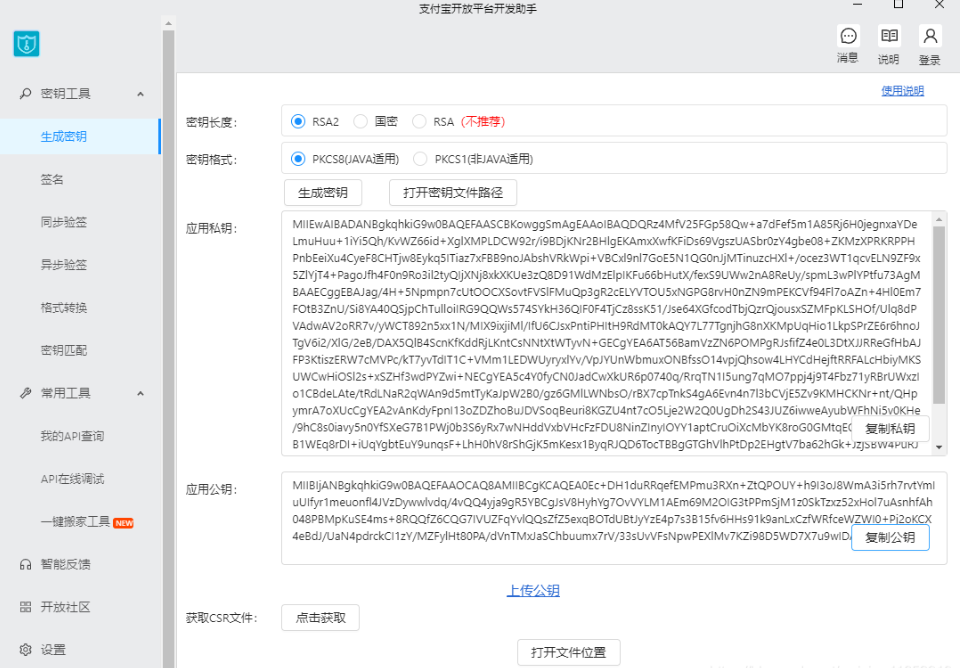Viewport: 960px width, 668px height.
Task: Click inside the 应用公钥 text area
Action: click(614, 518)
